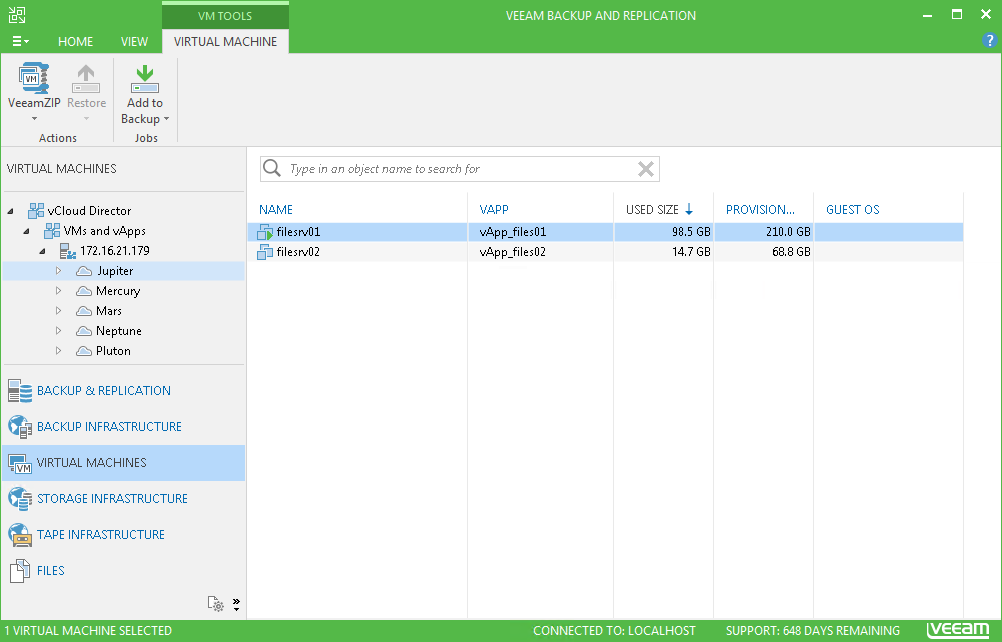The height and width of the screenshot is (642, 1002).
Task: Expand the Mars node
Action: coord(58,311)
